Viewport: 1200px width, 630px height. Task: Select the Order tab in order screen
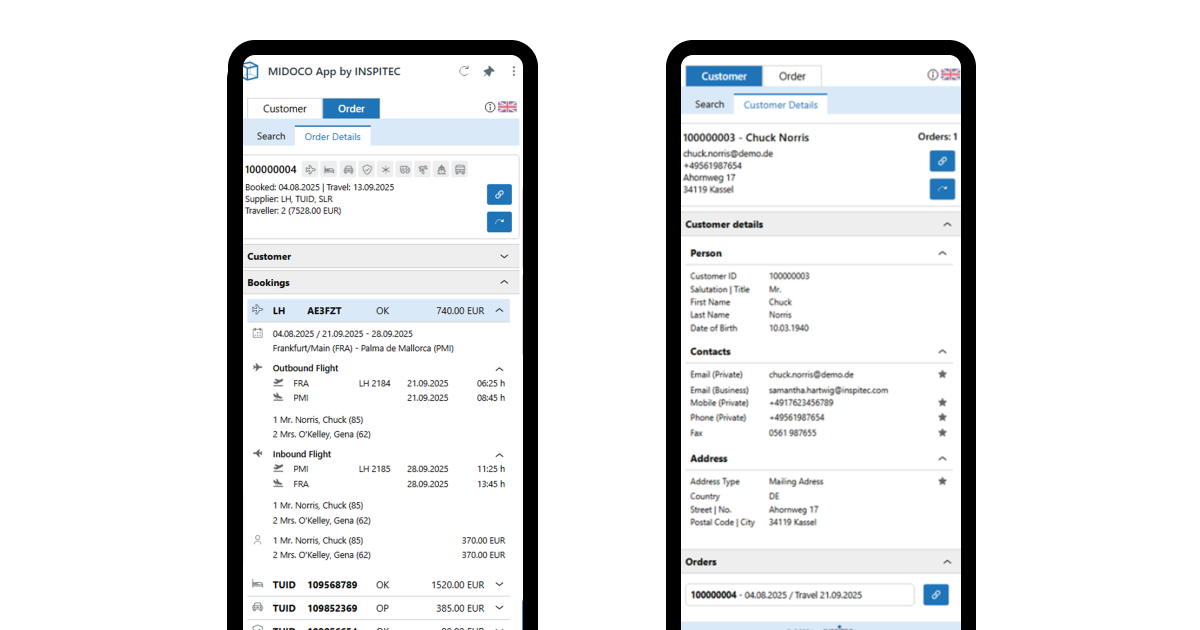pyautogui.click(x=351, y=109)
